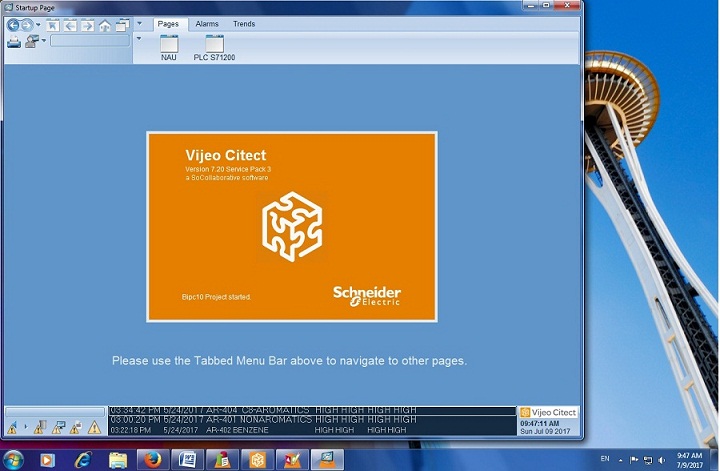Image resolution: width=720 pixels, height=471 pixels.
Task: Click the printer icon
Action: [x=14, y=42]
